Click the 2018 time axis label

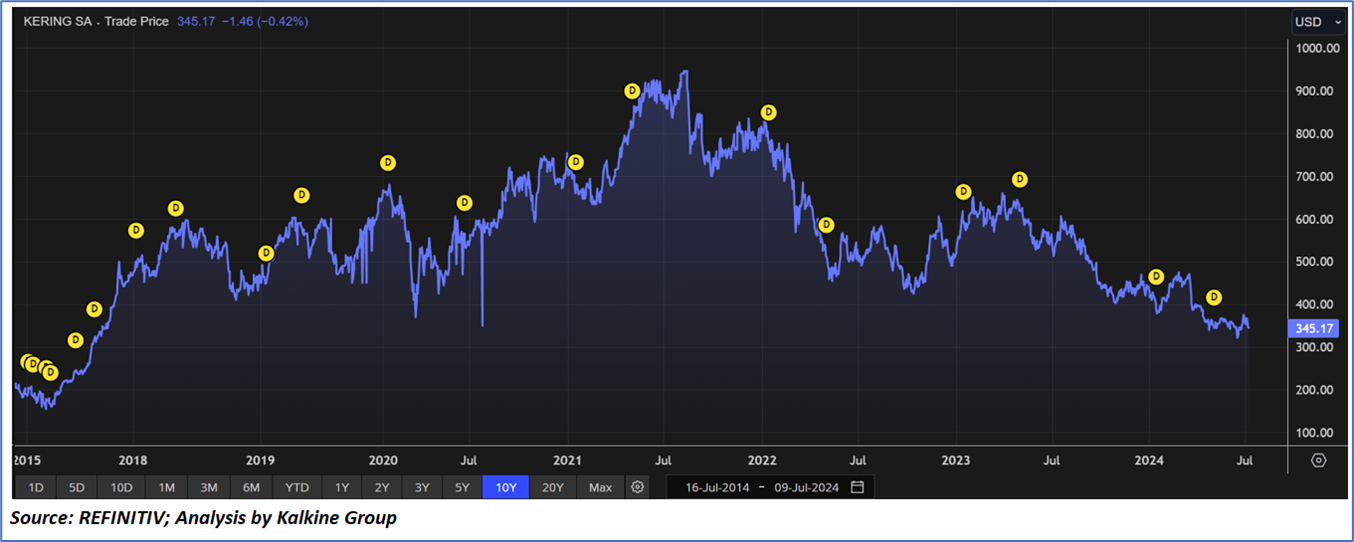coord(133,460)
